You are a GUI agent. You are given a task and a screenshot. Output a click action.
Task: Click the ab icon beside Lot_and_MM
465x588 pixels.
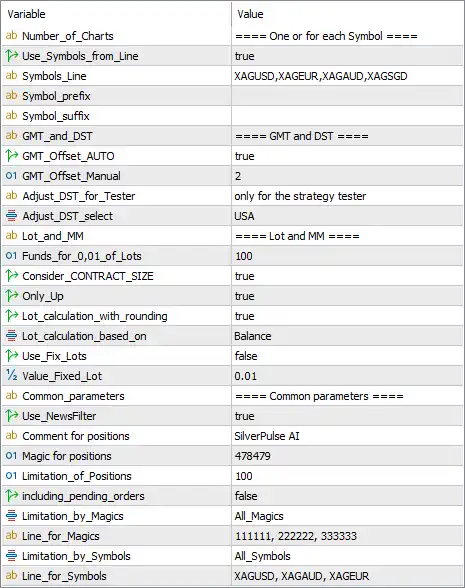(12, 236)
